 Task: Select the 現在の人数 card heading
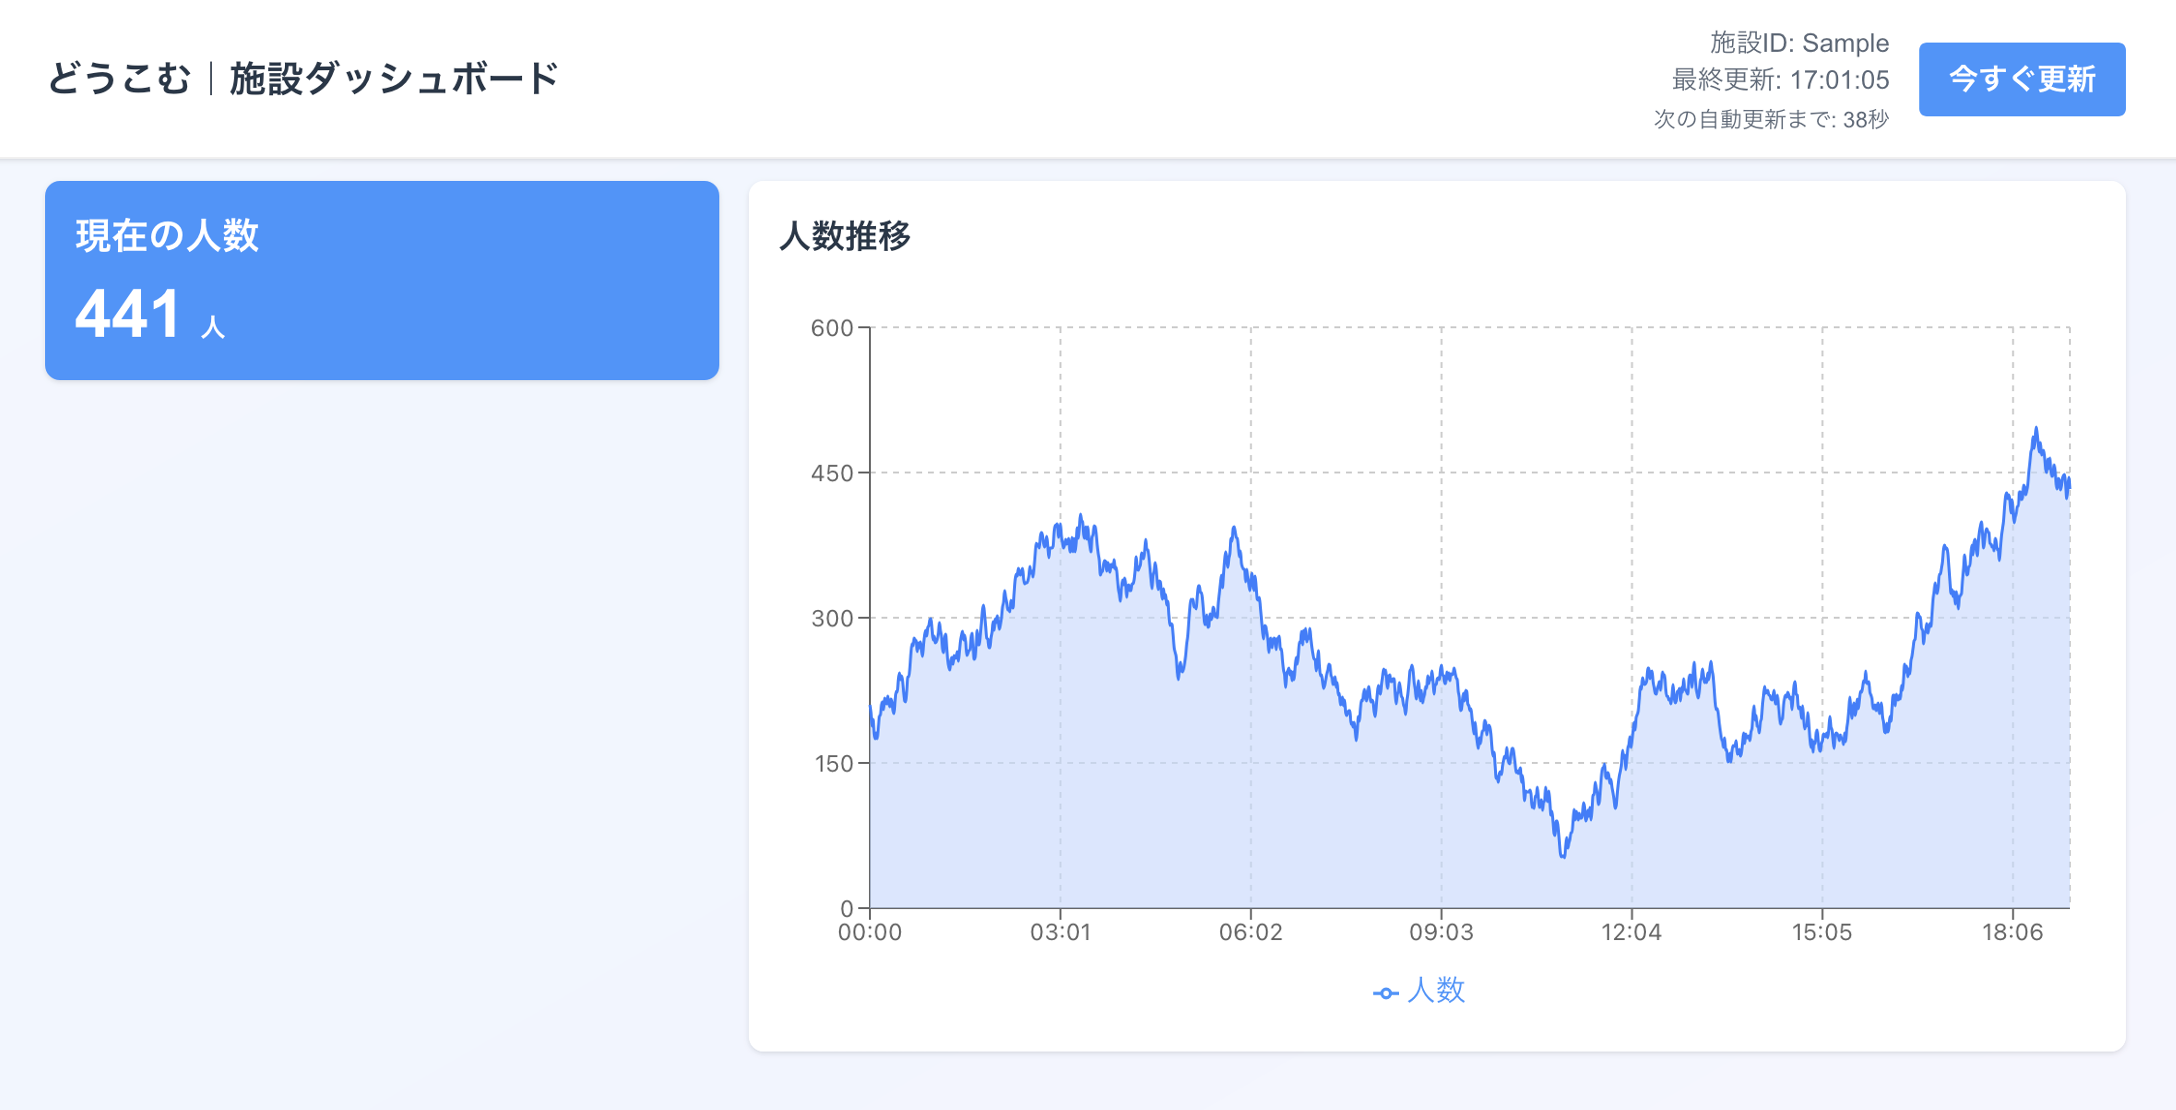pyautogui.click(x=167, y=236)
